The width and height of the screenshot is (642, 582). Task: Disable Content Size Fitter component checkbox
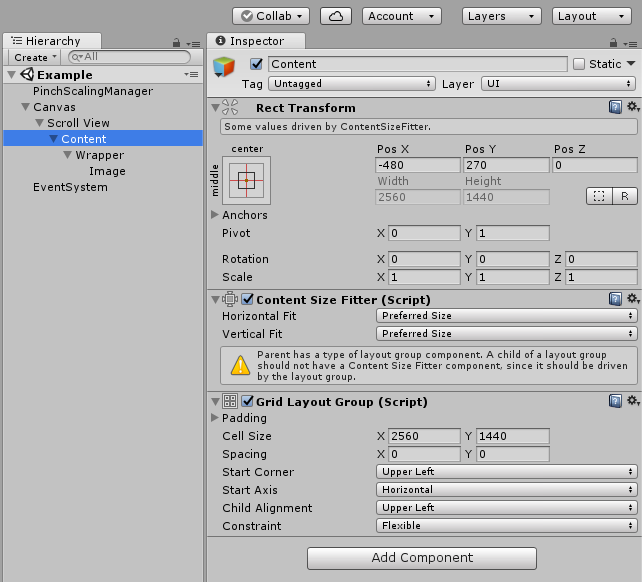click(x=247, y=299)
